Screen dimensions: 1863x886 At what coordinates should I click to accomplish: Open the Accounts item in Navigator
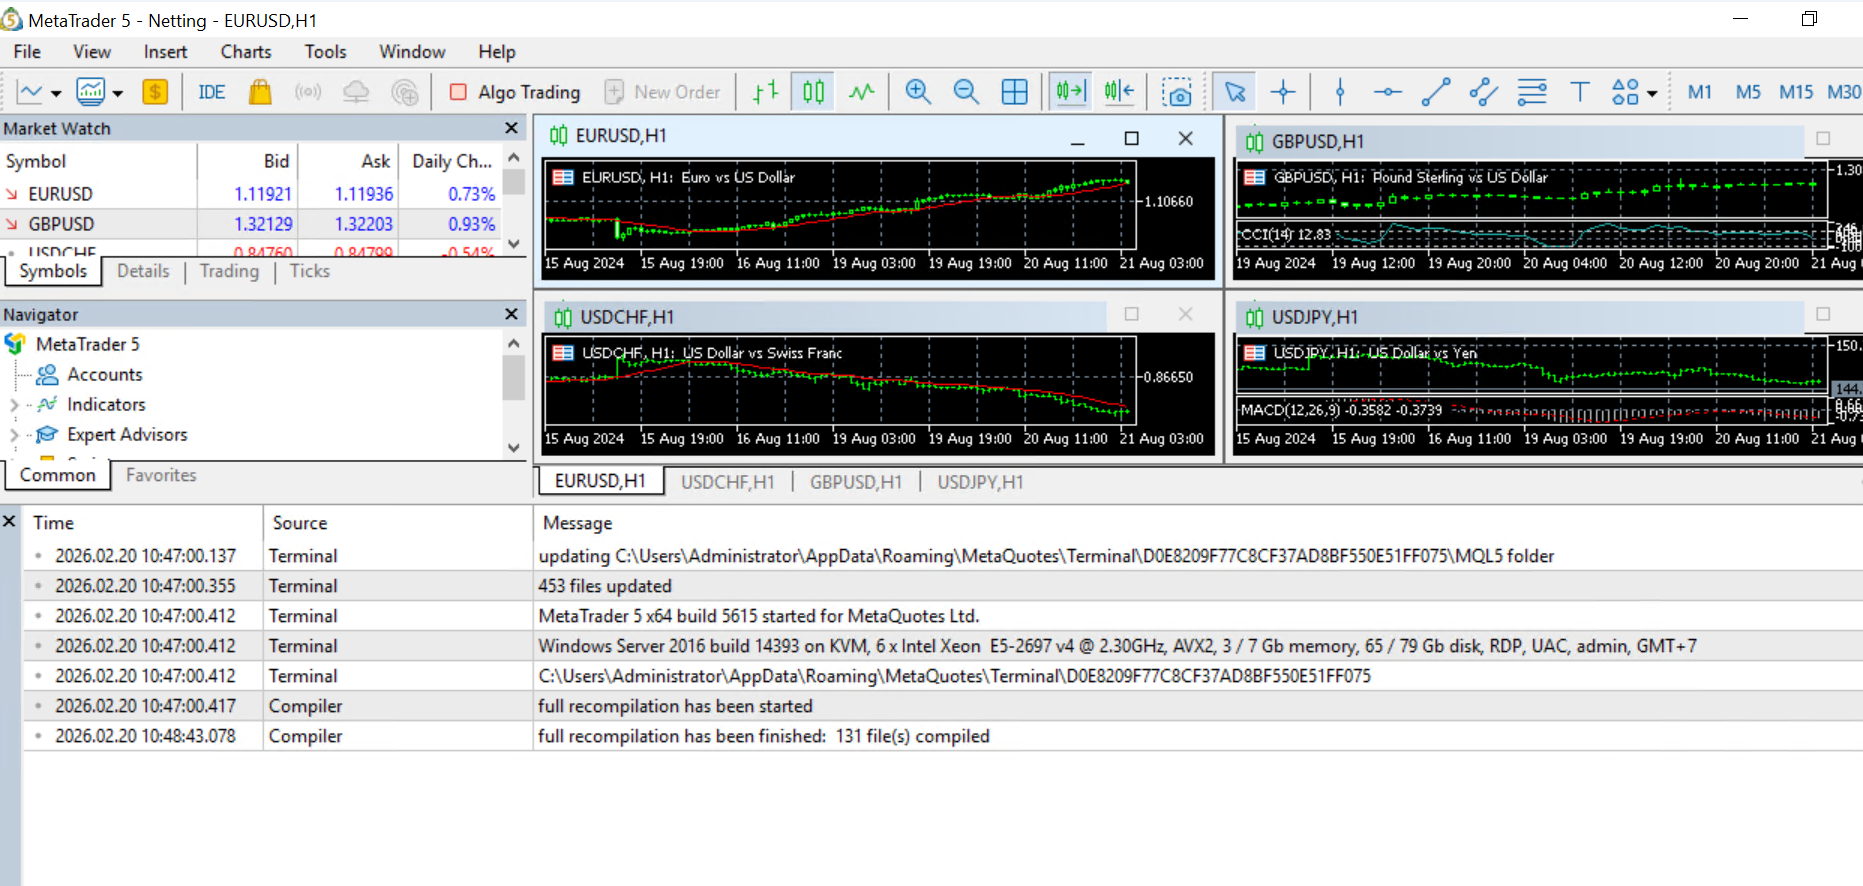104,374
